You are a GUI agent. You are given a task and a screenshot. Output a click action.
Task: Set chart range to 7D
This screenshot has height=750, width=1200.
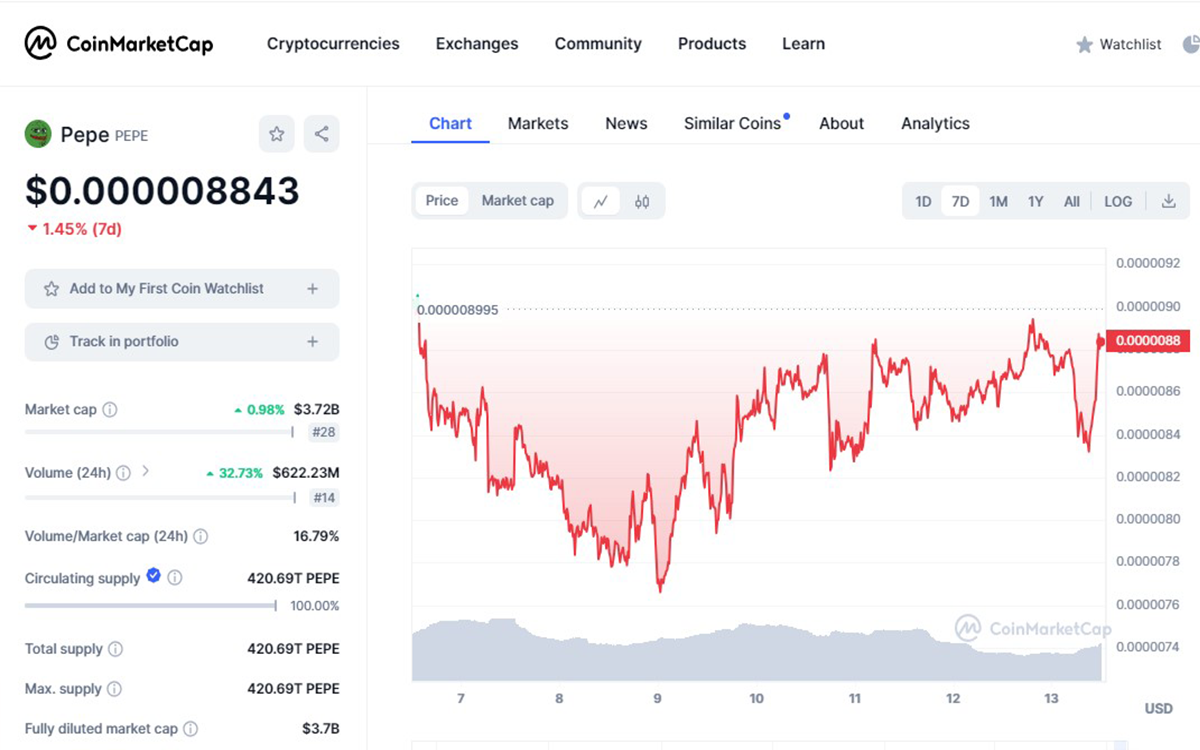960,201
